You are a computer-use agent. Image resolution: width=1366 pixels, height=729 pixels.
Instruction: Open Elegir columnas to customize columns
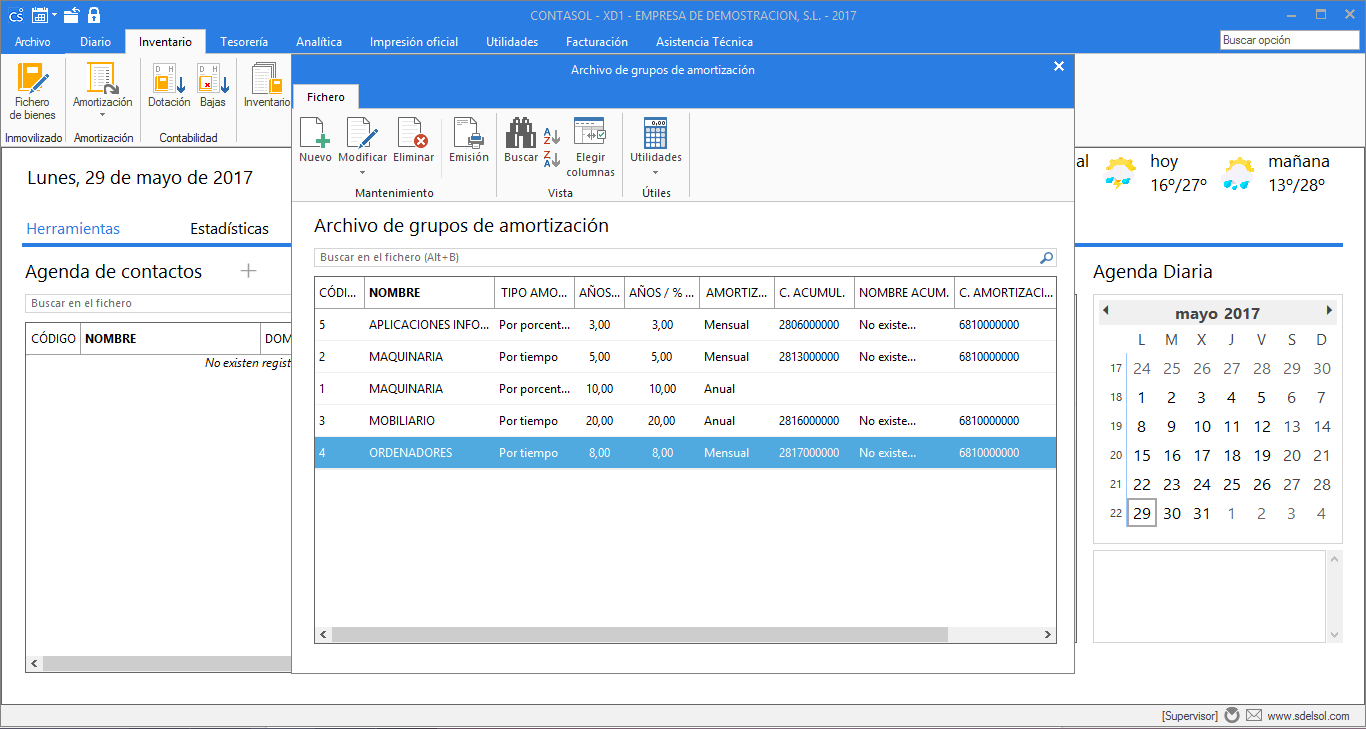590,142
